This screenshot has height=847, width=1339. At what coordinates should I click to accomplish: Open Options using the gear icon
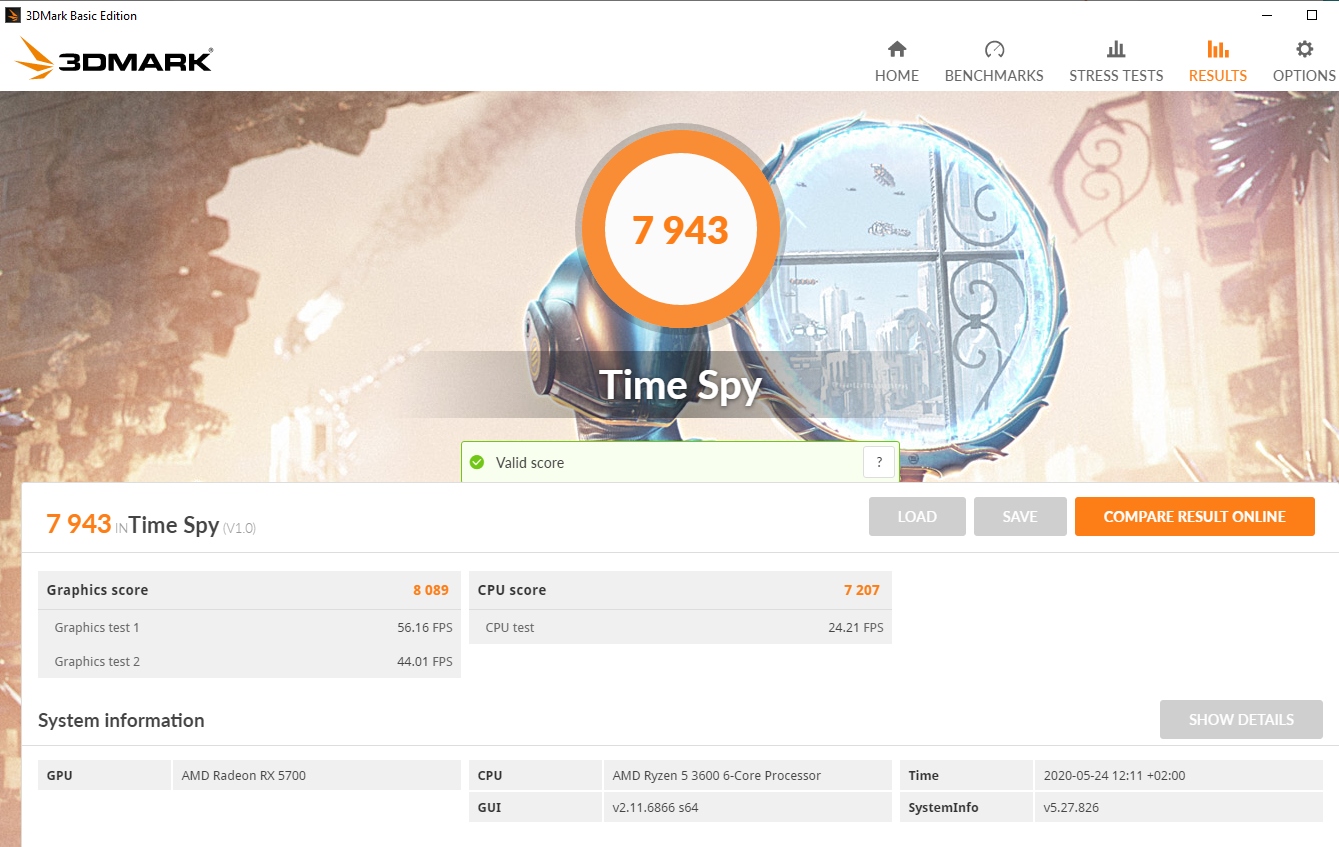1303,48
